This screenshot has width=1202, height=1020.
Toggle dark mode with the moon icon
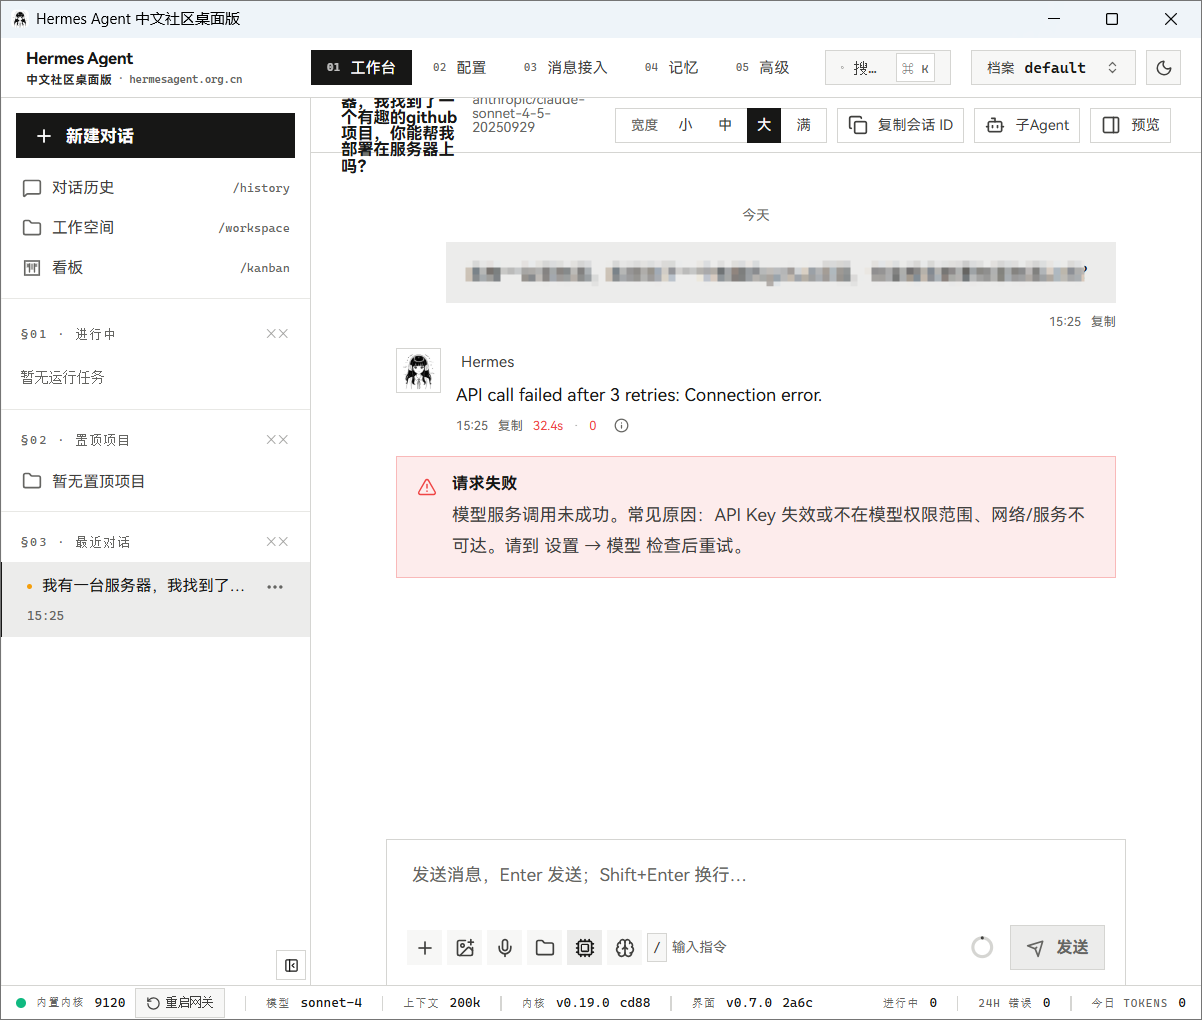pyautogui.click(x=1163, y=68)
